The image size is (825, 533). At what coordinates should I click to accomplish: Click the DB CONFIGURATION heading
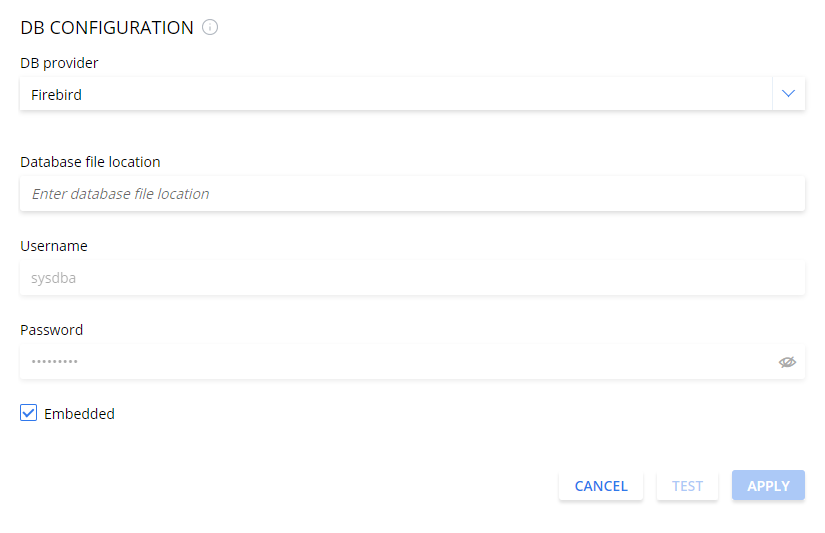point(107,28)
